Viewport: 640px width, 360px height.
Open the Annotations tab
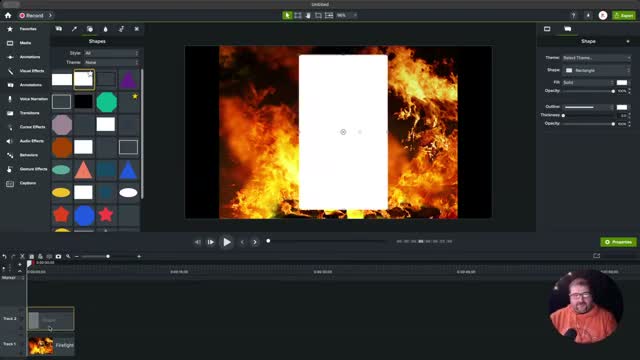pos(24,85)
